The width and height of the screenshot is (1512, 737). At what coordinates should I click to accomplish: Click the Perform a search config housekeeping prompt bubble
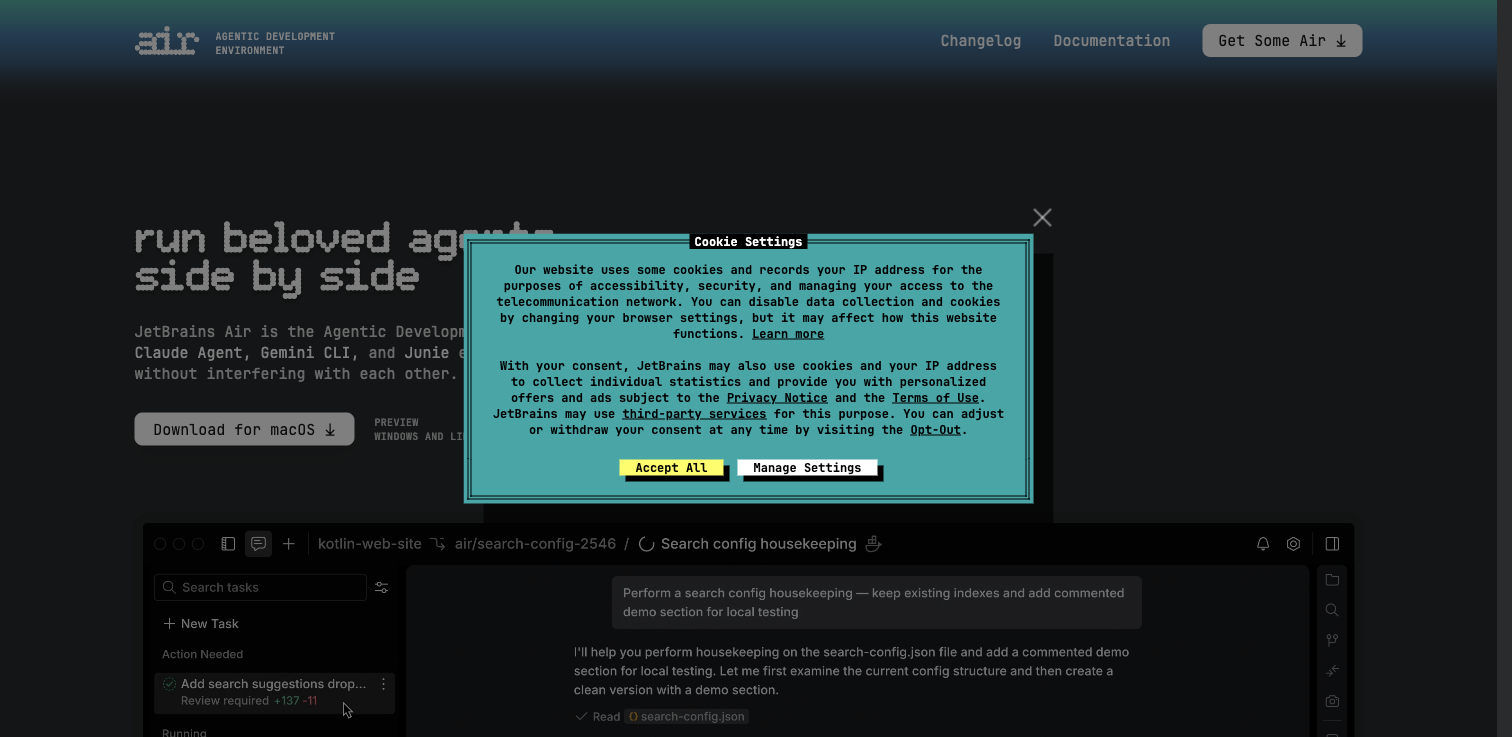877,602
